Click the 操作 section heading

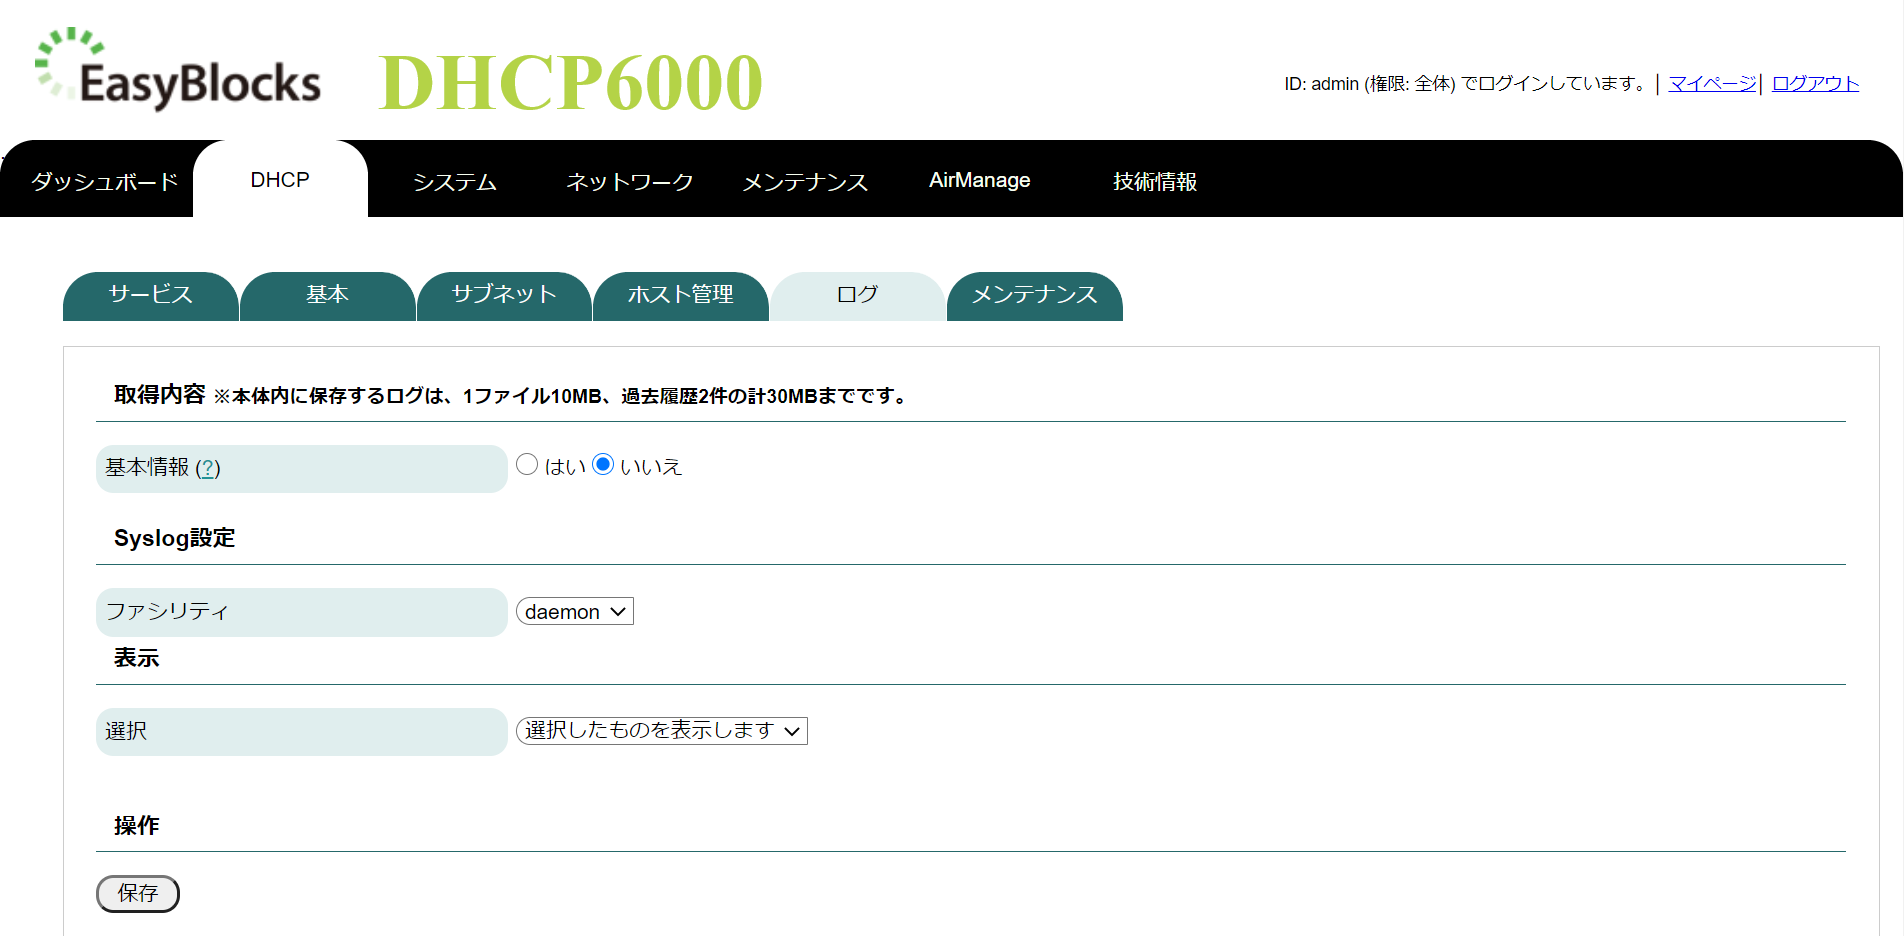click(x=136, y=826)
